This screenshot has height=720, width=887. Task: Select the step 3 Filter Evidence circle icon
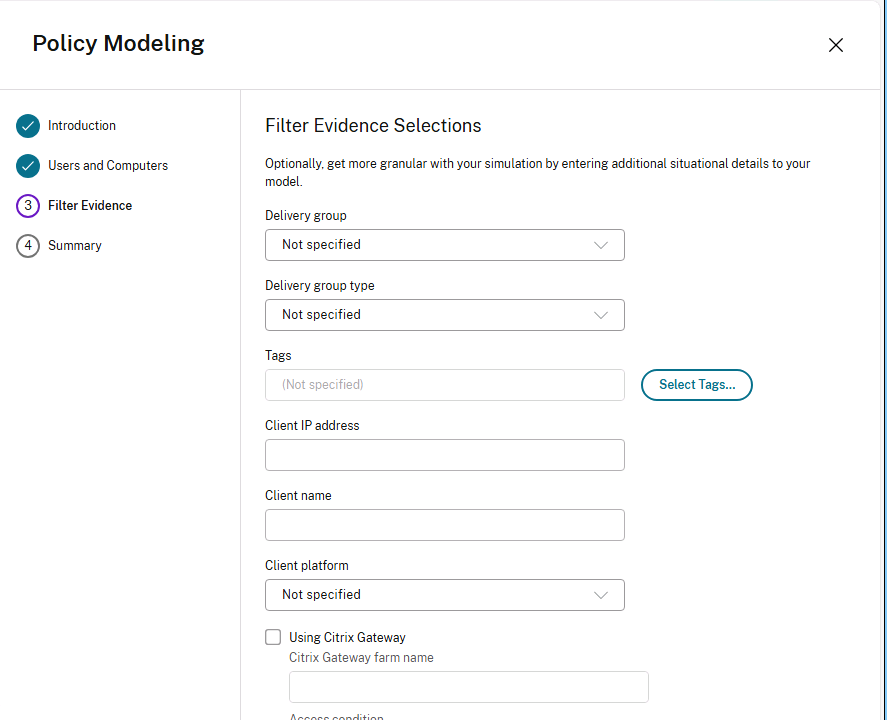28,206
